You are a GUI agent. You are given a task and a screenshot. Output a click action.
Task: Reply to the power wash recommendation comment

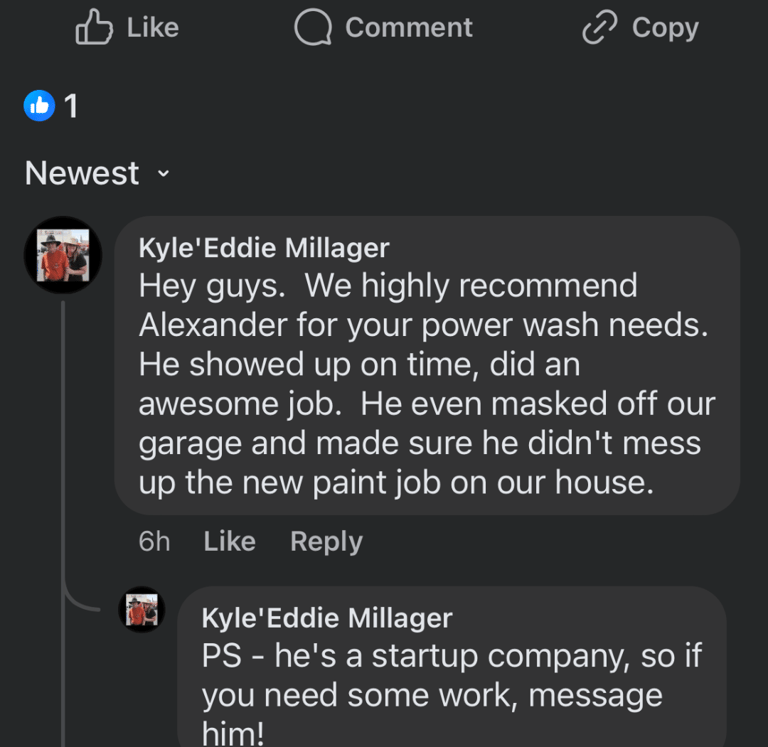click(x=326, y=541)
